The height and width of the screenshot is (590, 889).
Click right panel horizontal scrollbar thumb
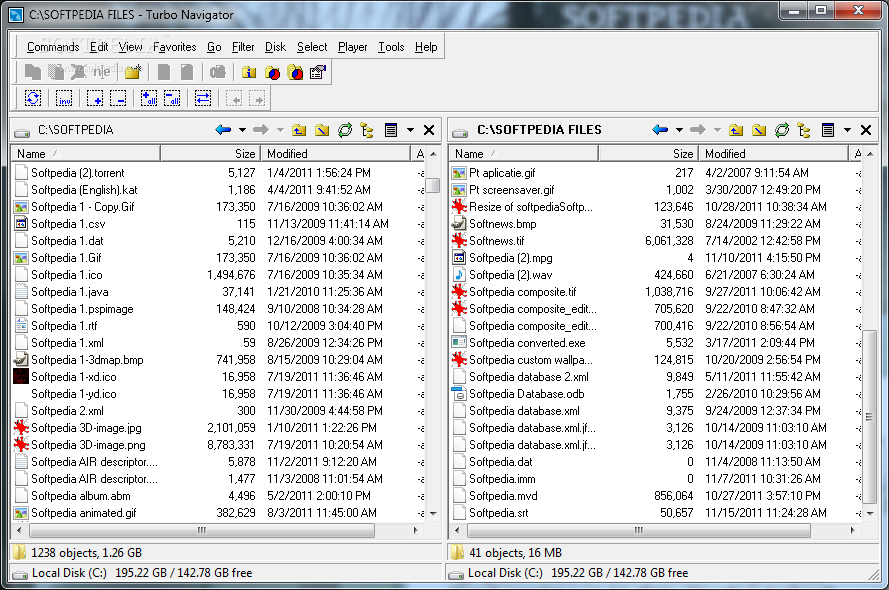click(x=639, y=530)
